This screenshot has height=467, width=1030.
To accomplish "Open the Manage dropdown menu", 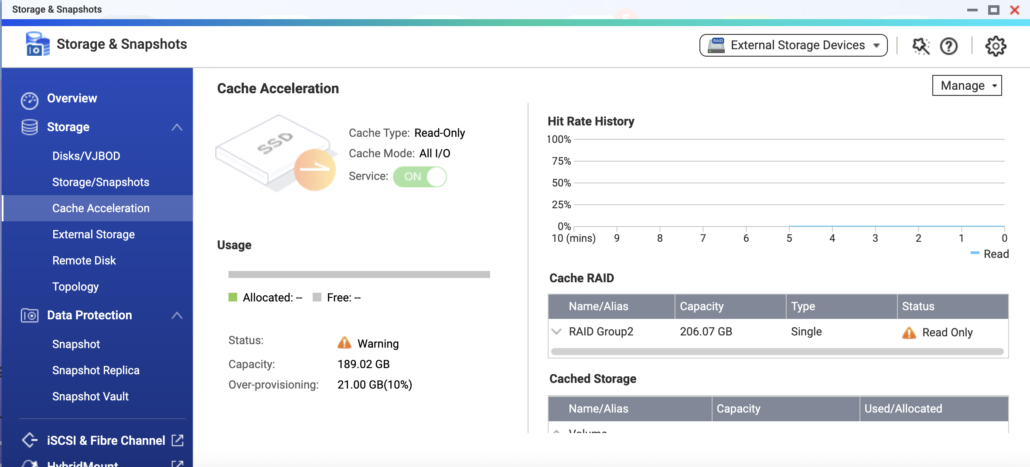I will pos(967,85).
